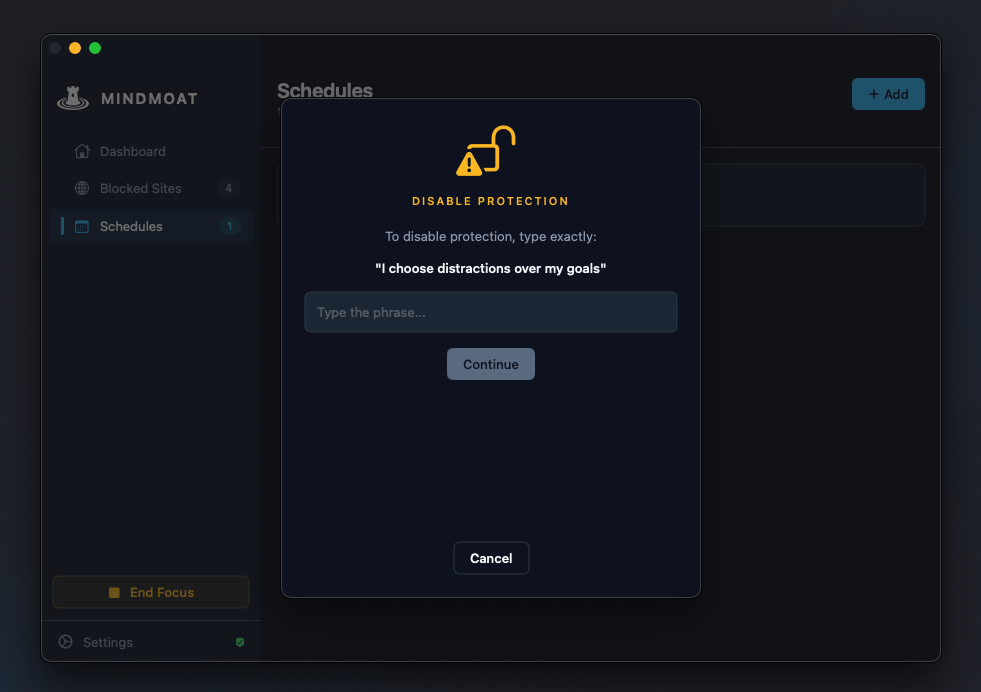Image resolution: width=981 pixels, height=692 pixels.
Task: Select the house icon beside Dashboard
Action: coord(81,151)
